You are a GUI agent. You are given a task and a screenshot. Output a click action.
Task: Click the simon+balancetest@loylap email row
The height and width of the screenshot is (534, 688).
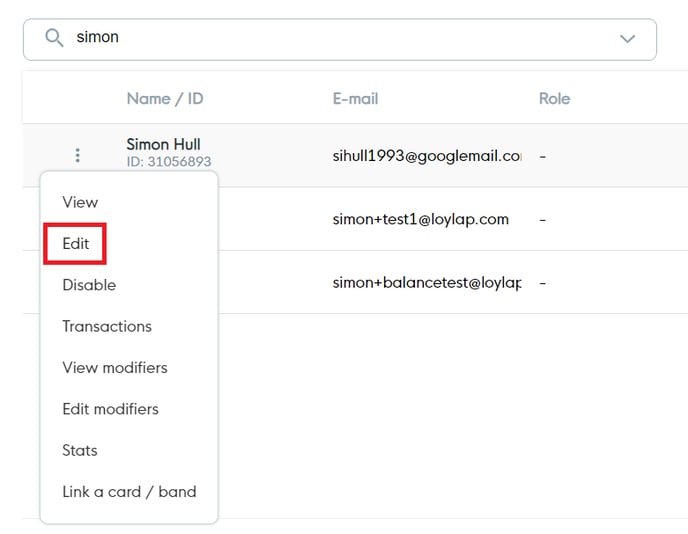tap(427, 283)
